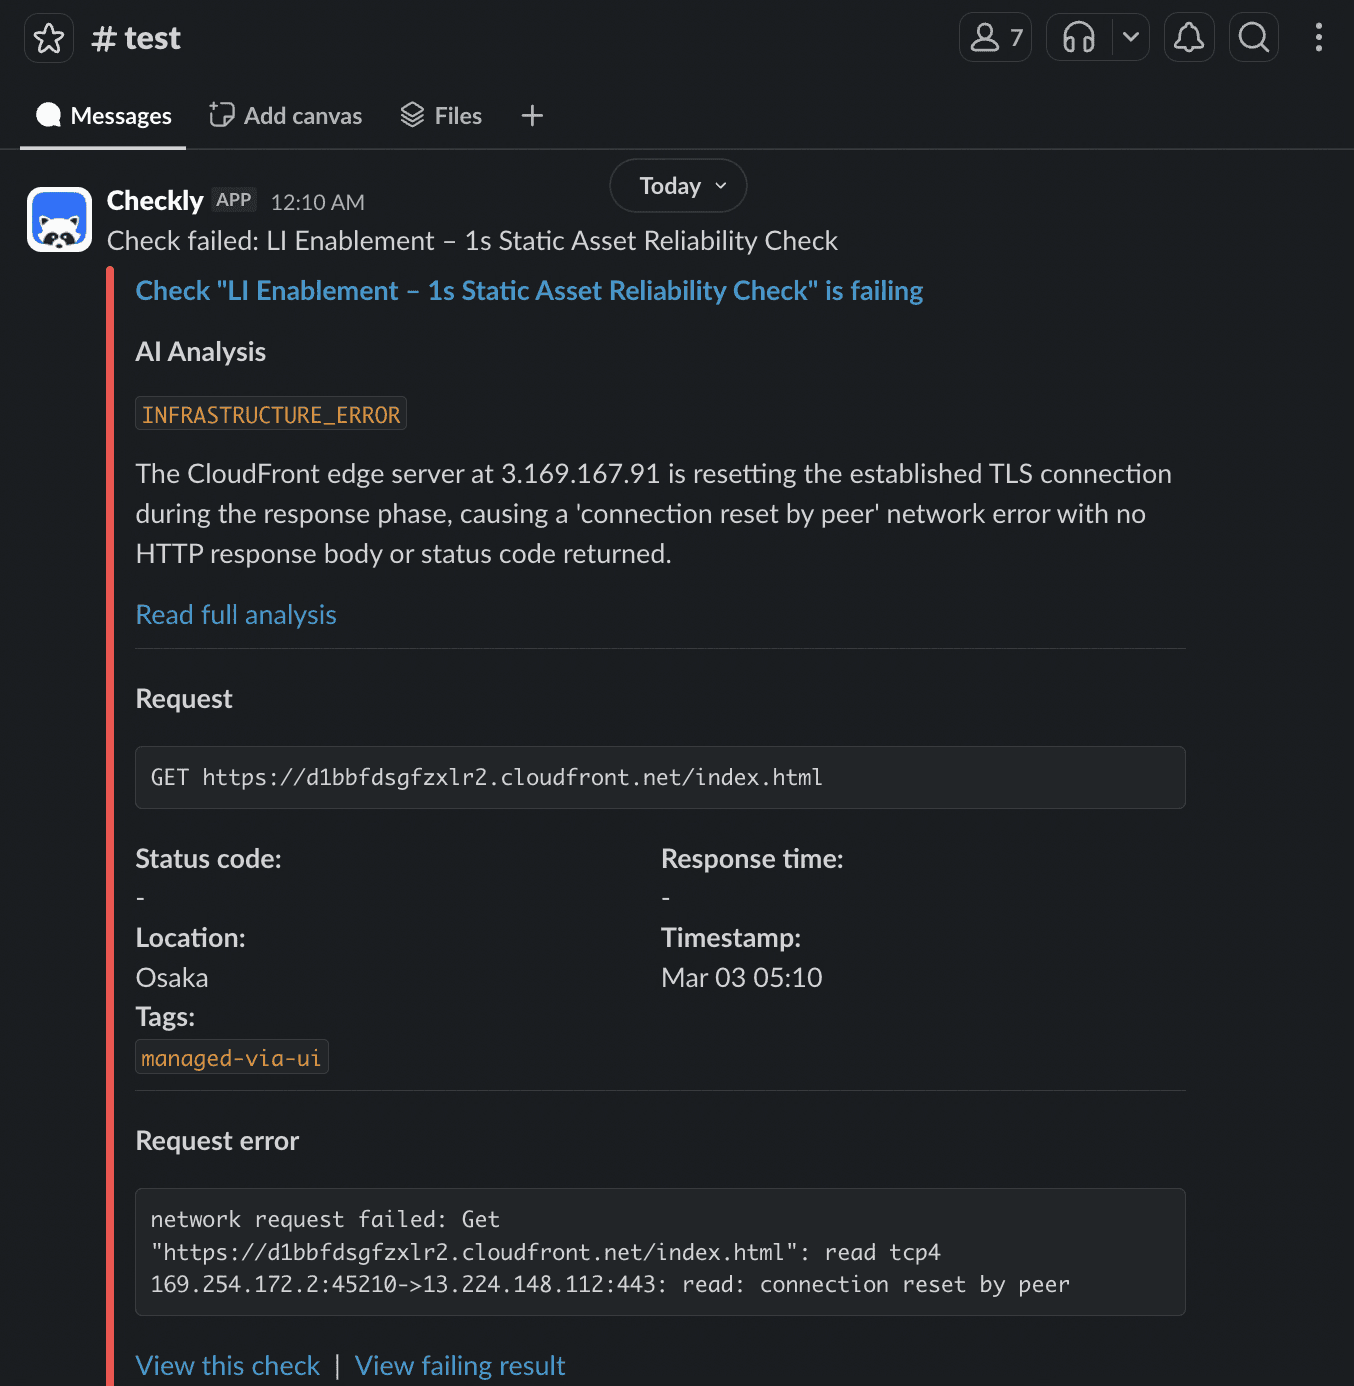Expand the Today divider chevron

(x=720, y=186)
